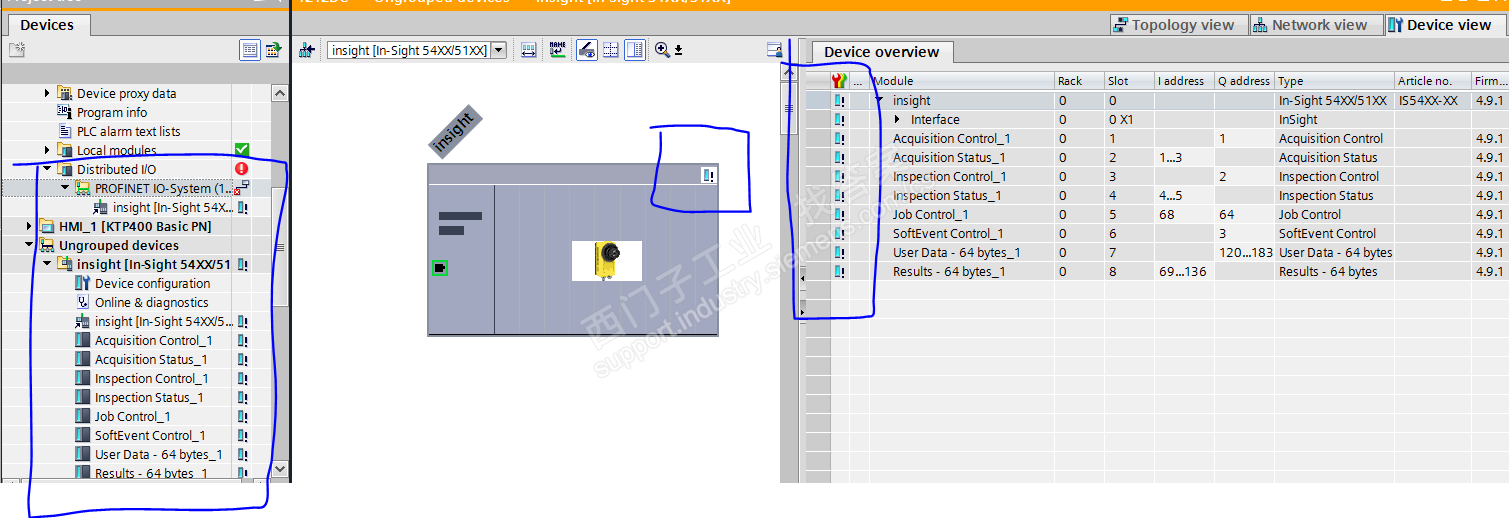Image resolution: width=1509 pixels, height=518 pixels.
Task: Click the table-with-arrow icon in project tree toolbar
Action: pos(273,50)
